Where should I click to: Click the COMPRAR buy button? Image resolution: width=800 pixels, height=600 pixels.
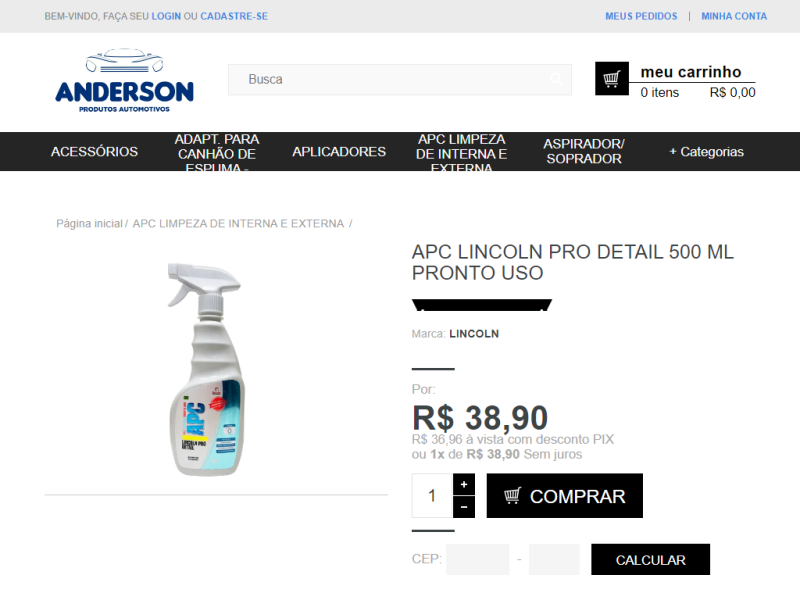[564, 495]
